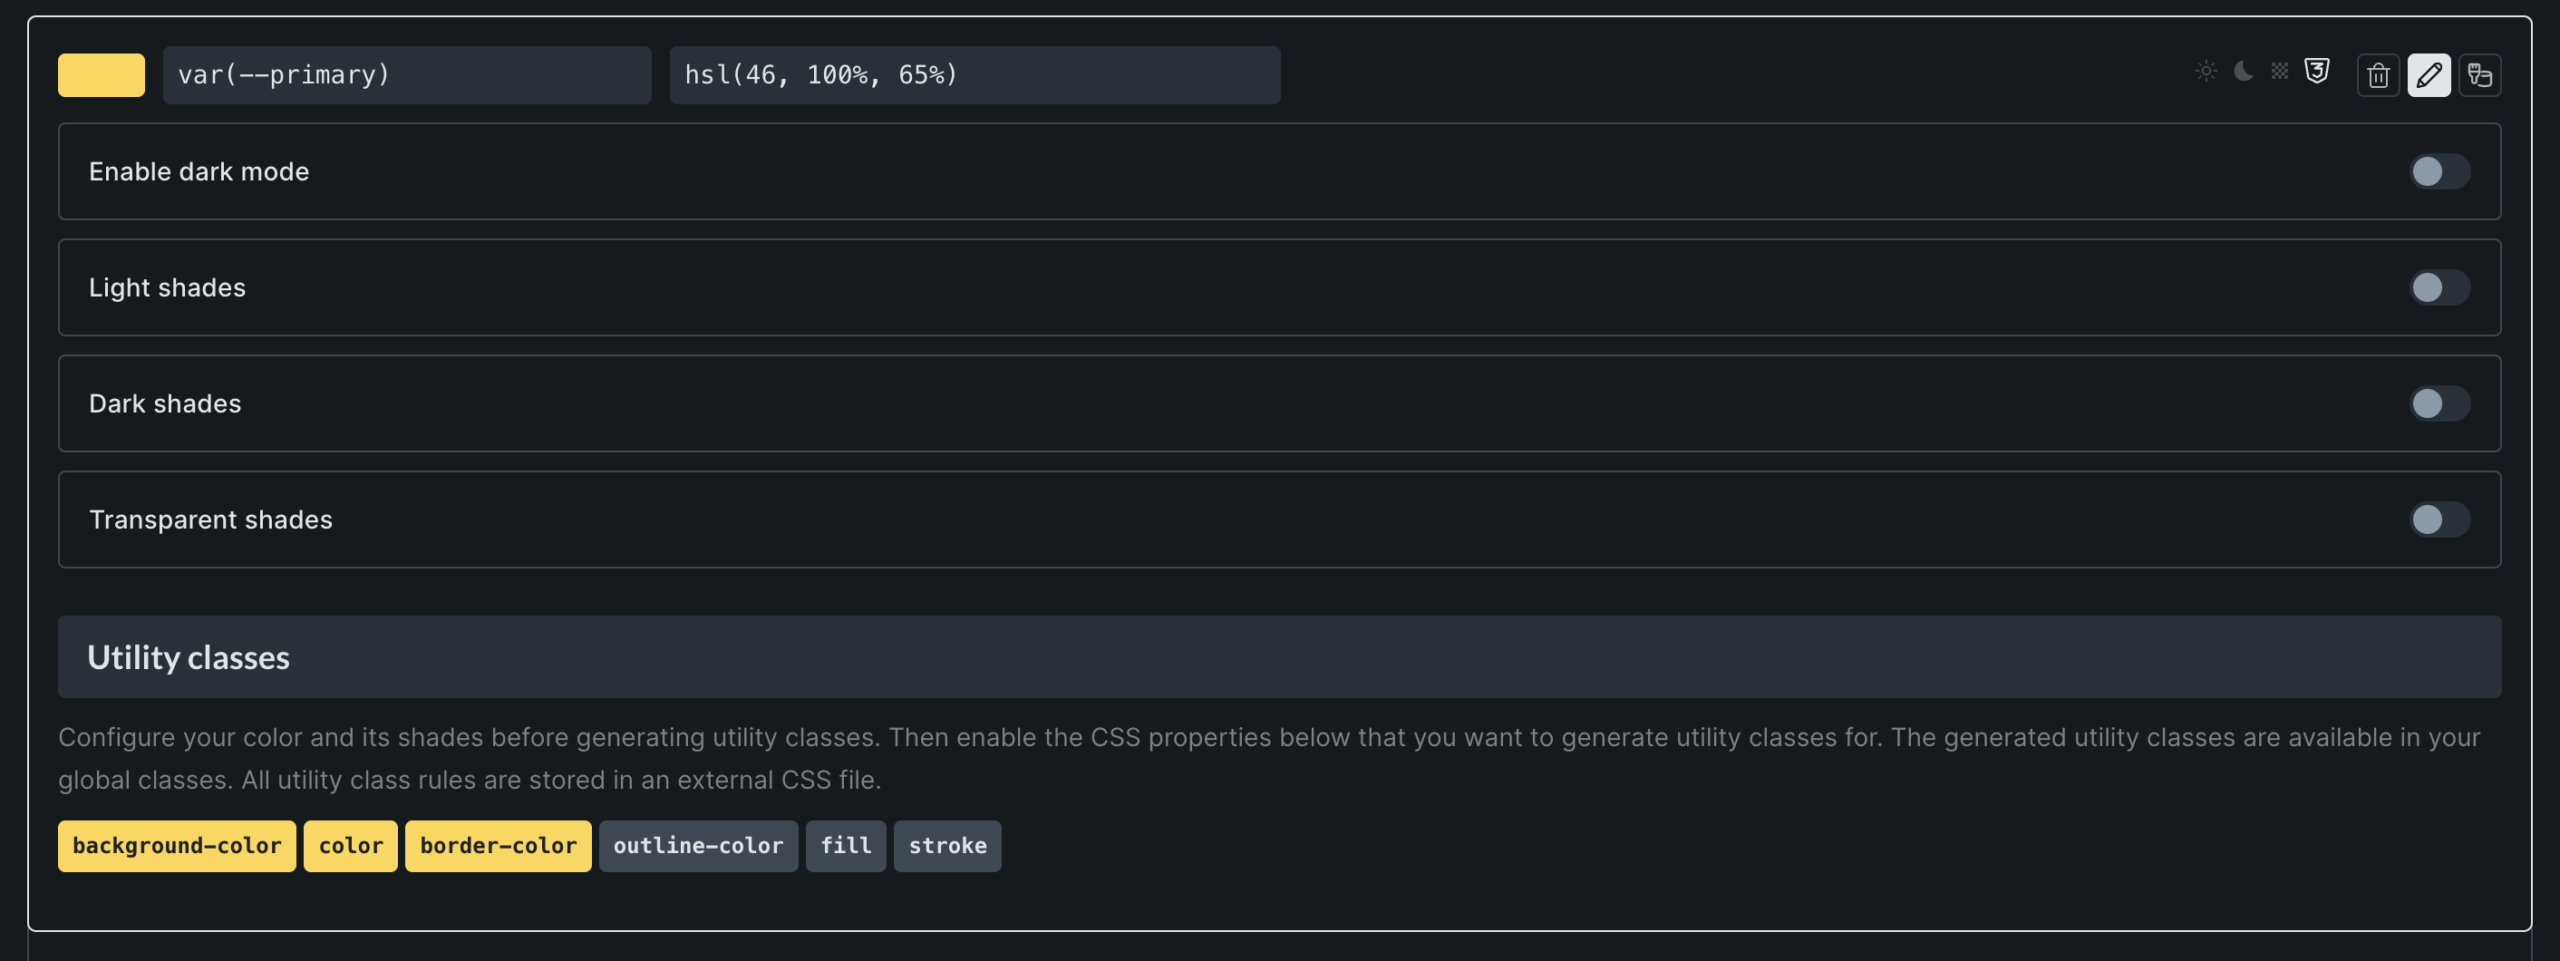This screenshot has height=961, width=2560.
Task: Click the moon dark-shades icon
Action: coord(2243,72)
